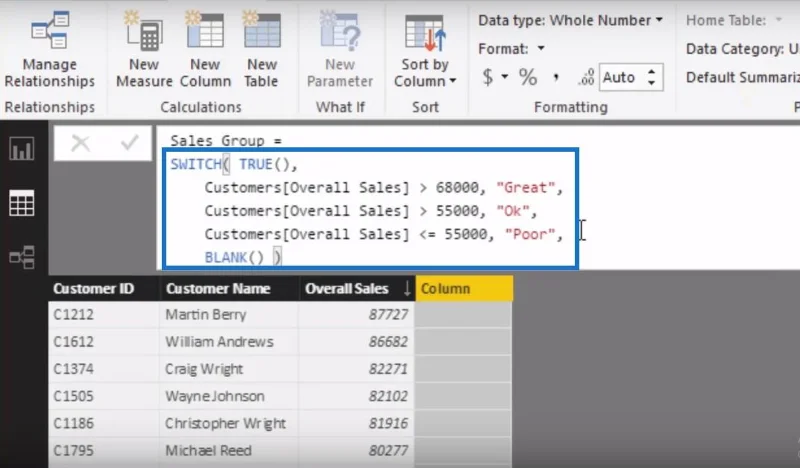Click the "Ok" string in formula
The width and height of the screenshot is (800, 468).
pos(513,211)
